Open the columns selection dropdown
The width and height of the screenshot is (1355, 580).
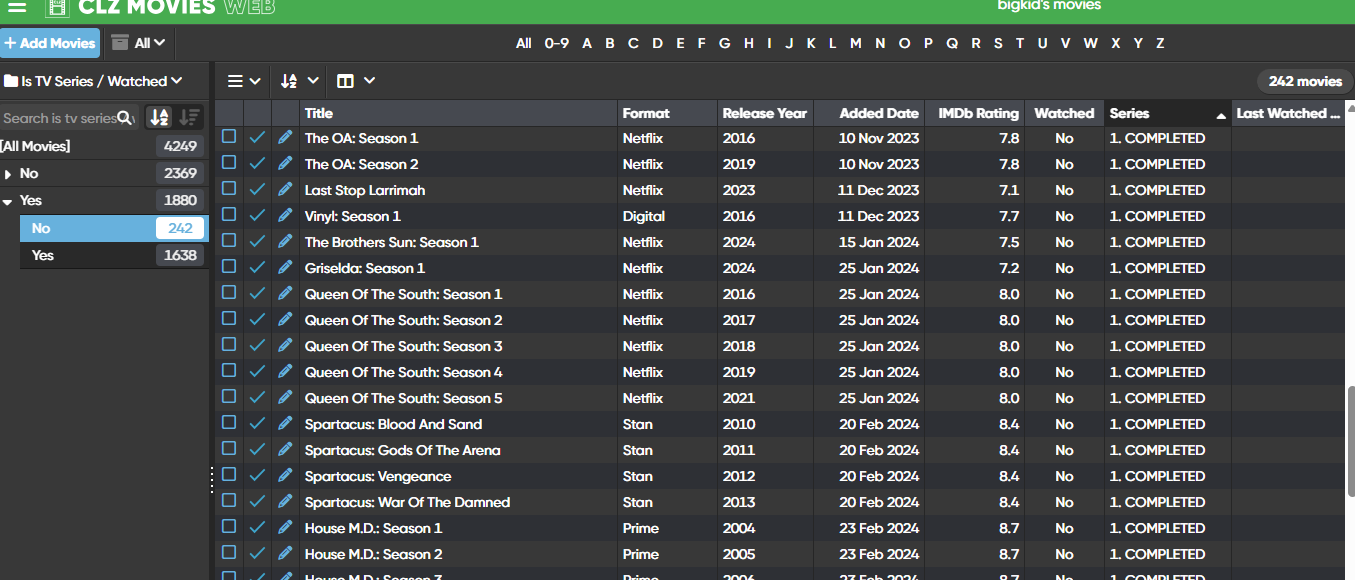(355, 81)
